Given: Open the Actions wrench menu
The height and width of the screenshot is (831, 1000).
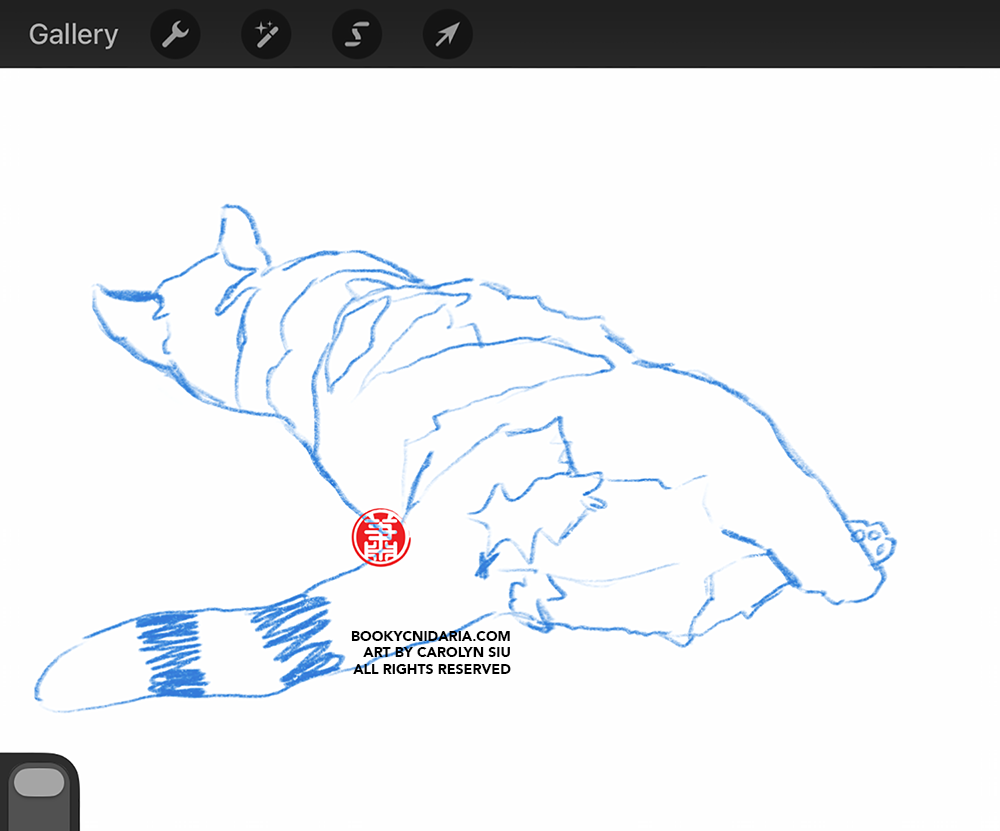Looking at the screenshot, I should click(175, 35).
